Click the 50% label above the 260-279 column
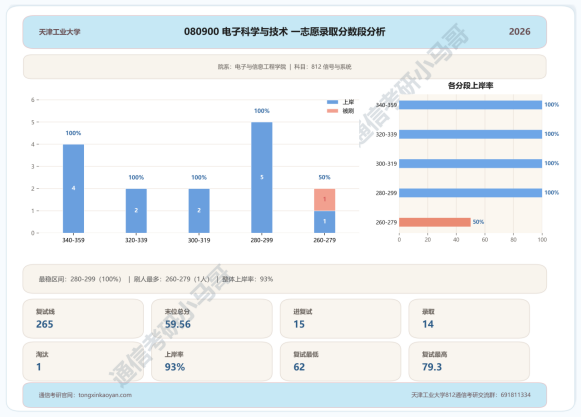Screen dimensions: 581x418 tap(324, 177)
